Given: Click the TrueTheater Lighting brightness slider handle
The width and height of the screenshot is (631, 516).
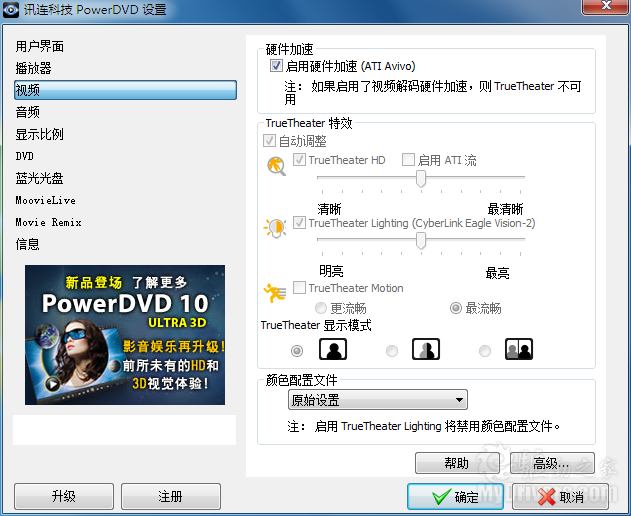Looking at the screenshot, I should pyautogui.click(x=421, y=241).
